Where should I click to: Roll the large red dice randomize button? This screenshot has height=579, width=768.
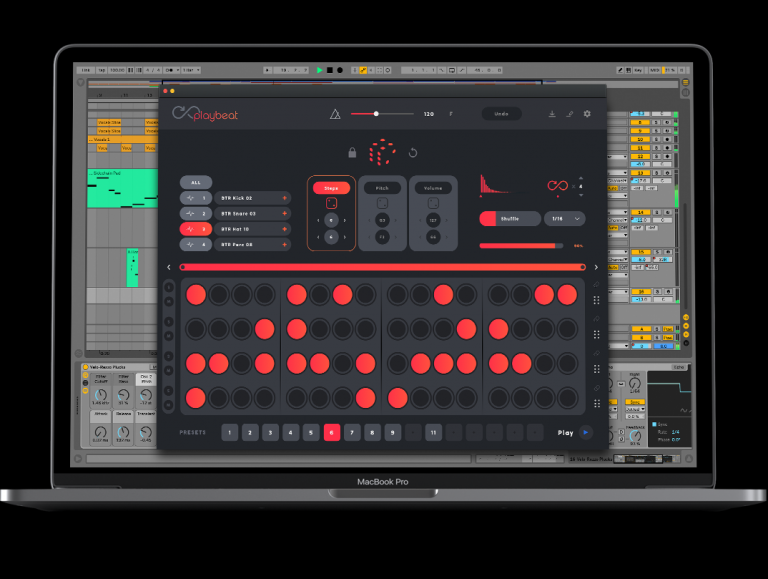(x=382, y=152)
